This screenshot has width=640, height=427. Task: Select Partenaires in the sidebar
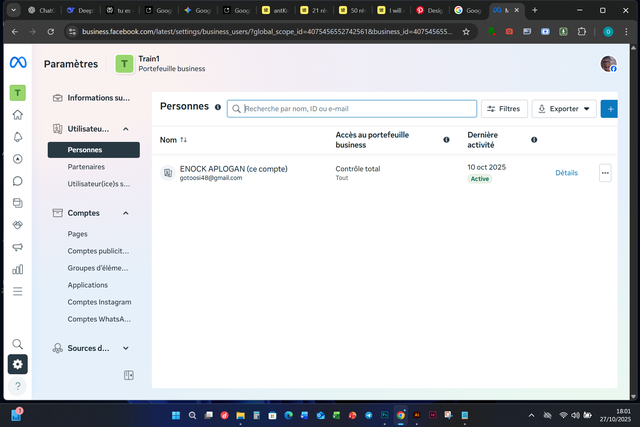point(86,167)
